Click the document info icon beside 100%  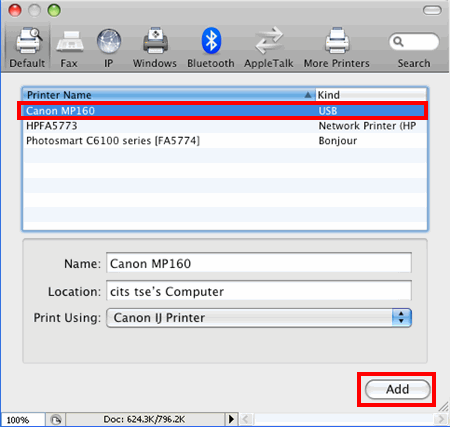coord(56,419)
